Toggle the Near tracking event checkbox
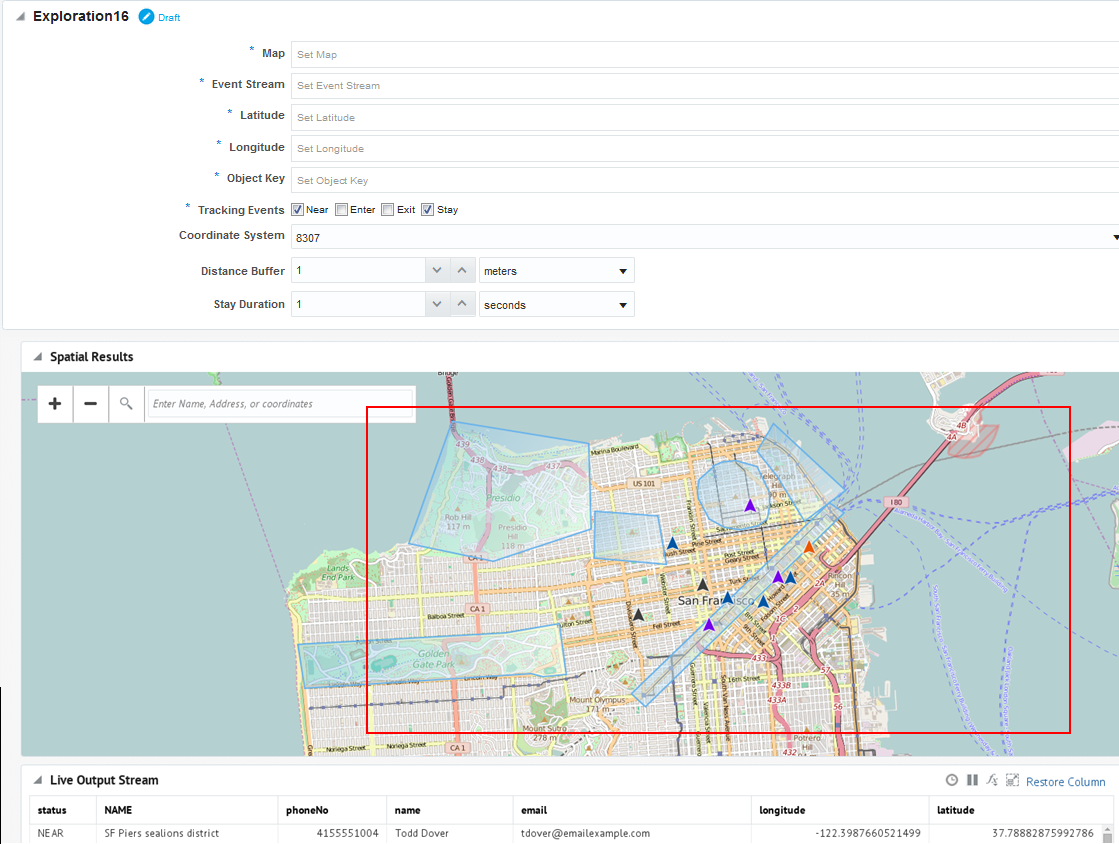 pyautogui.click(x=298, y=210)
